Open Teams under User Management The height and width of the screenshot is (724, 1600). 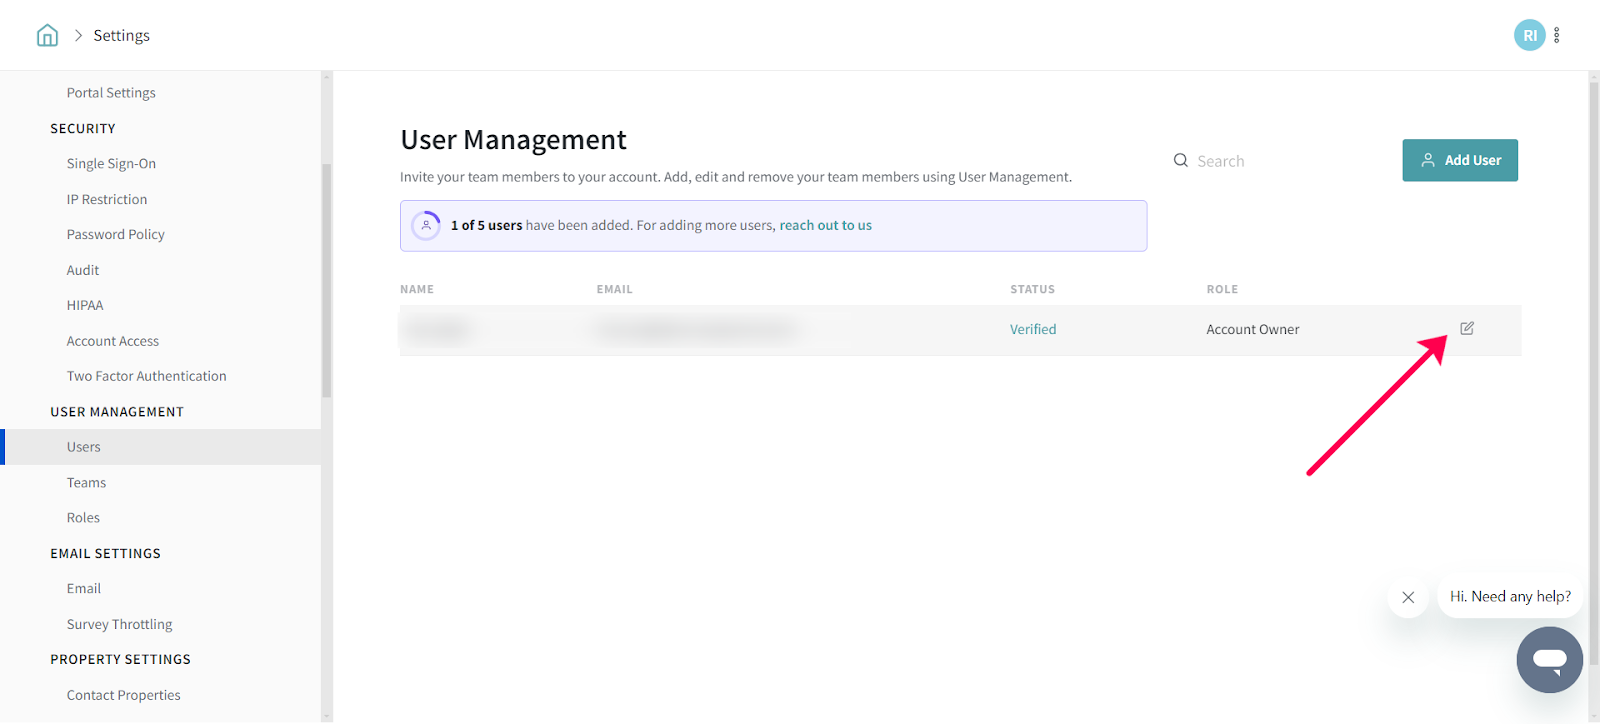click(86, 483)
